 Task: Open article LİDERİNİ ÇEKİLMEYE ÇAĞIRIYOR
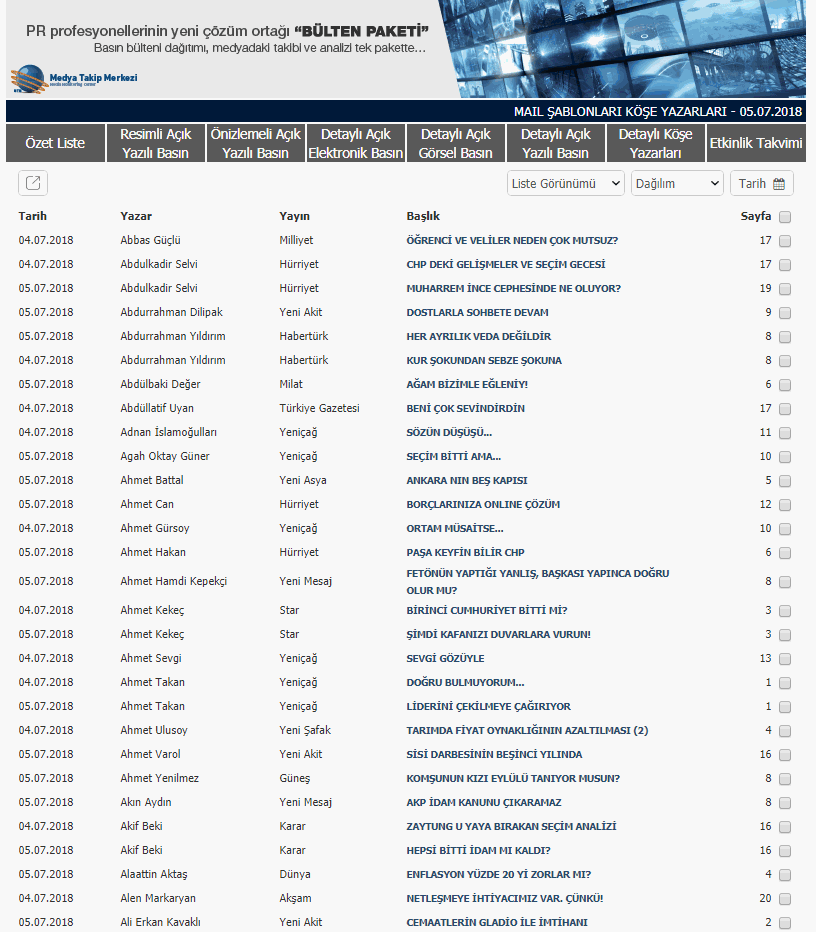coord(489,706)
